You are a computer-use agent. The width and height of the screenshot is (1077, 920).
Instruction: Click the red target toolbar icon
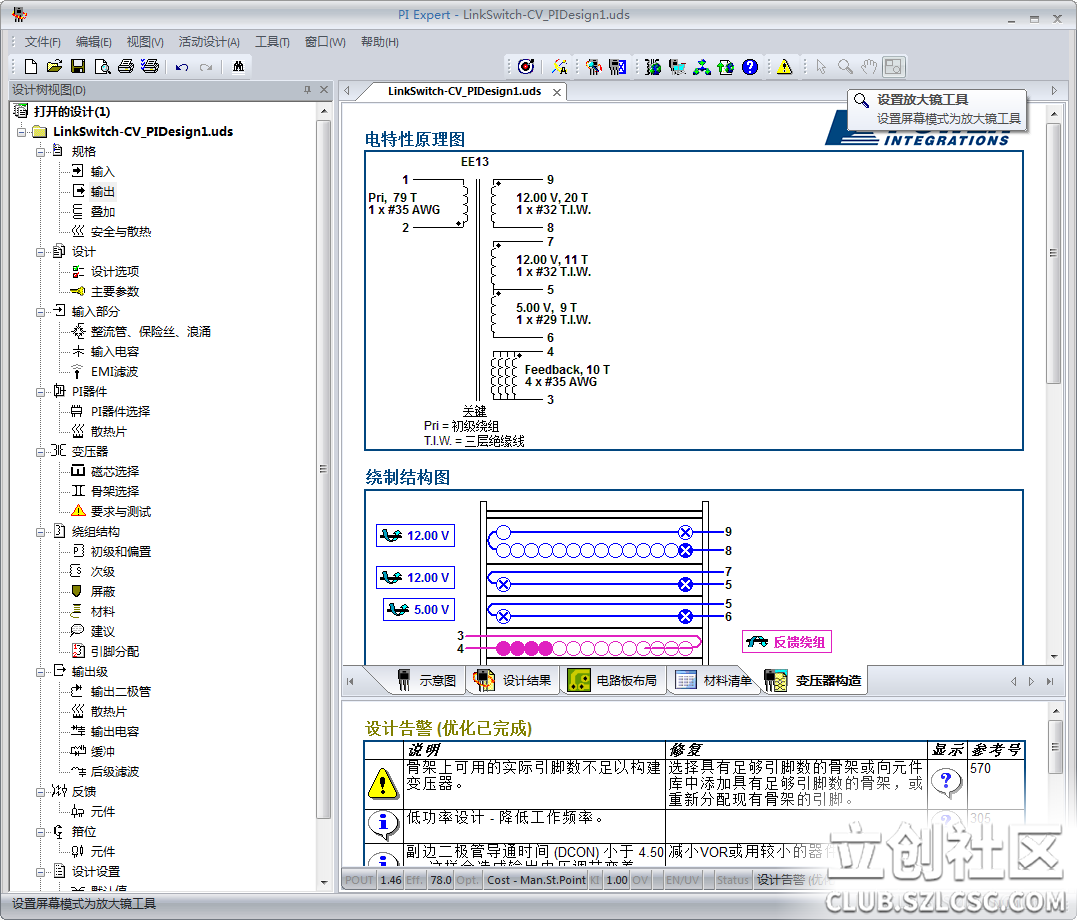[526, 67]
